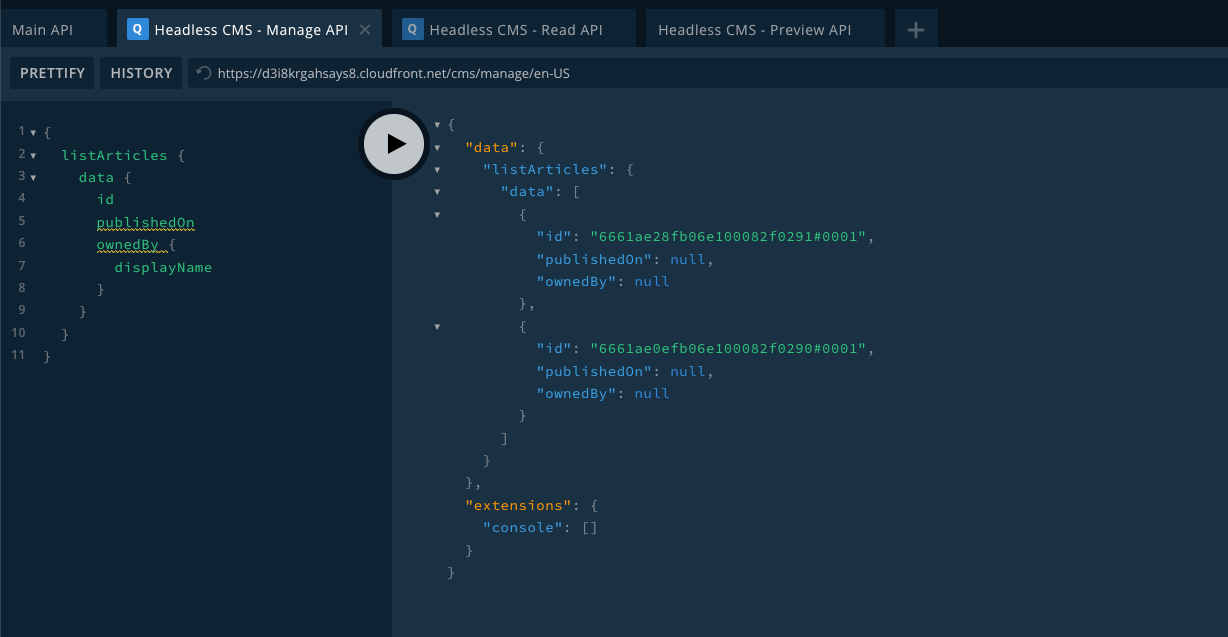
Task: Switch to the Main API tab
Action: click(x=43, y=30)
